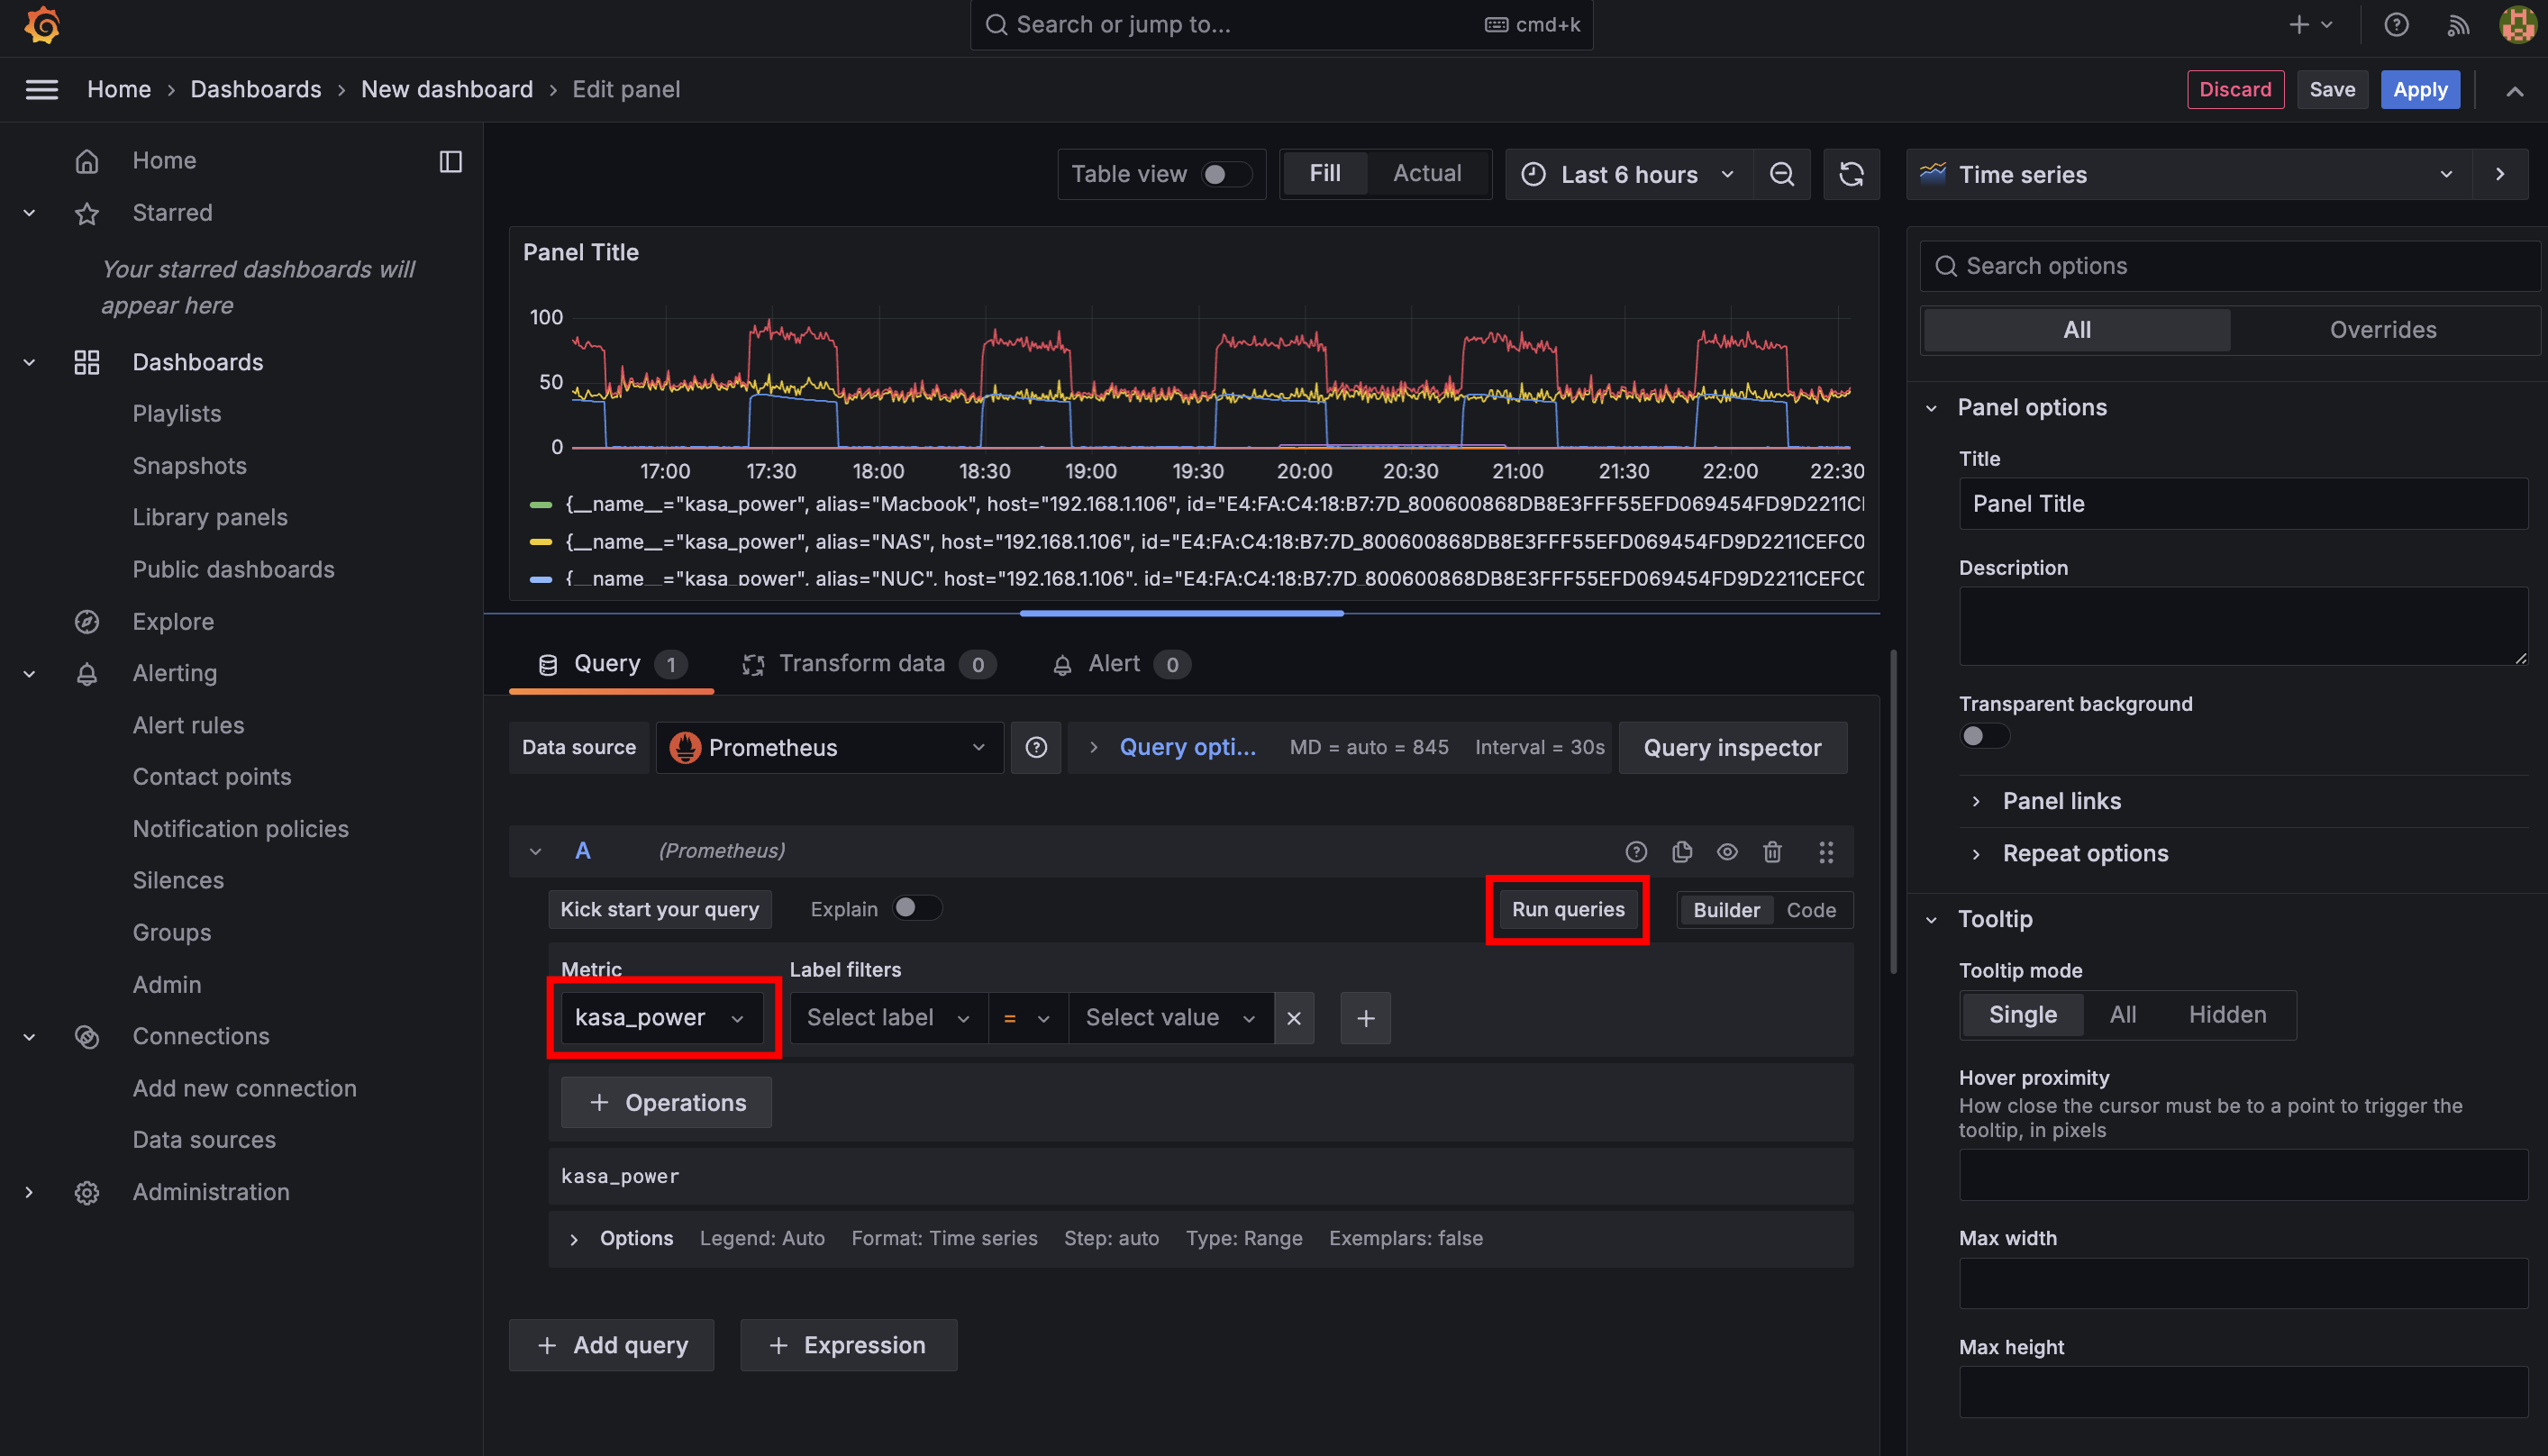Click the data source help icon
The width and height of the screenshot is (2548, 1456).
pos(1036,747)
